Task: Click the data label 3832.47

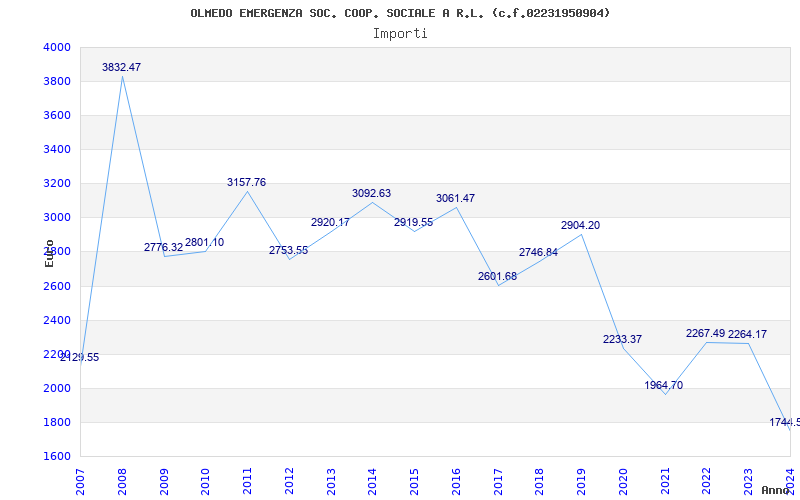Action: 121,67
